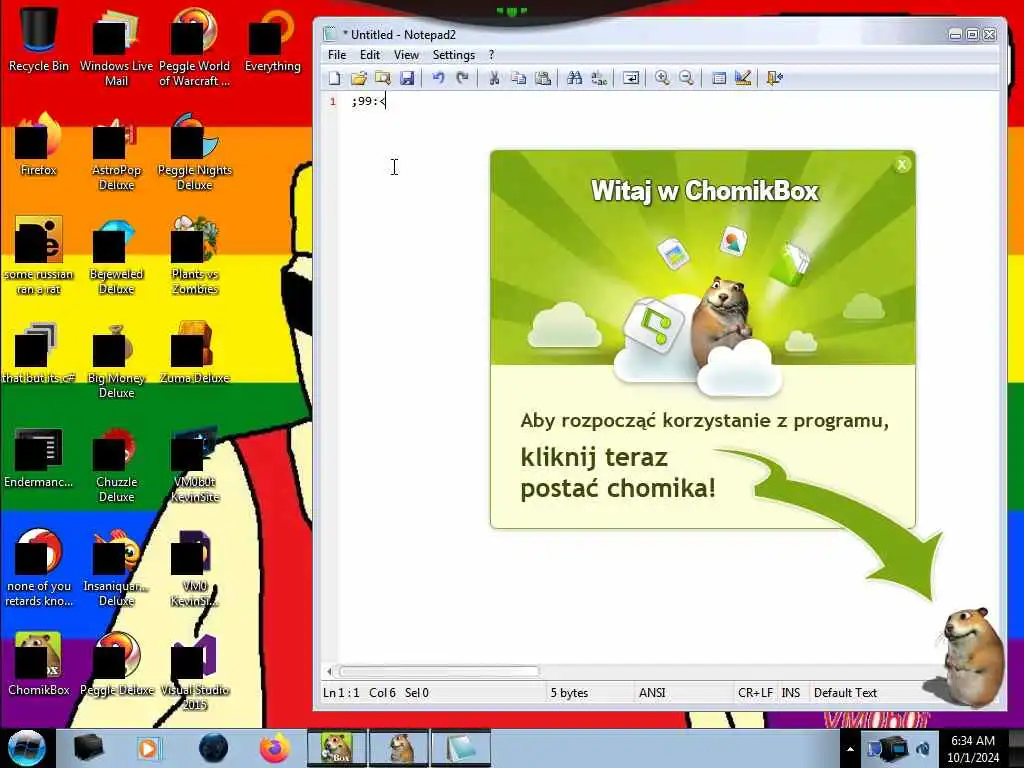Select the Peggle Deluxe desktop icon
This screenshot has width=1024, height=768.
point(116,663)
